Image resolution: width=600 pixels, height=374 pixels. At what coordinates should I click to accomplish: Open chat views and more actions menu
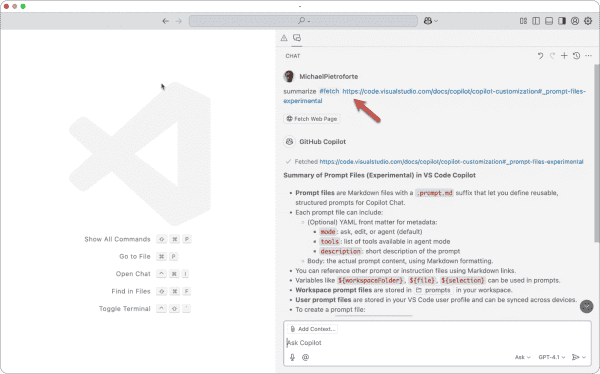(589, 56)
